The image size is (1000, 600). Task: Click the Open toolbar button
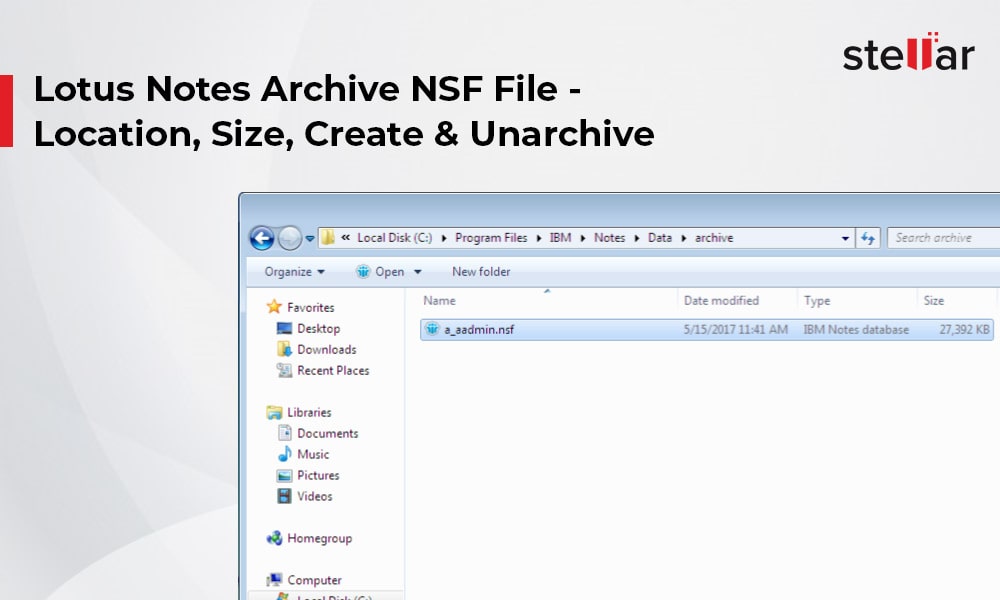pyautogui.click(x=389, y=271)
